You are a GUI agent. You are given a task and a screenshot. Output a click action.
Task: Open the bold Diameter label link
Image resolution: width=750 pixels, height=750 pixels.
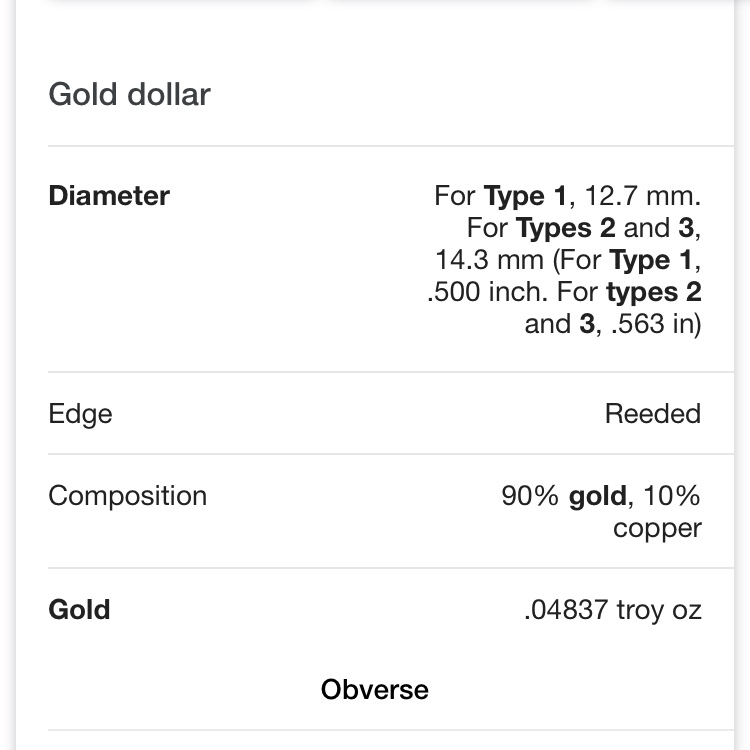point(109,196)
